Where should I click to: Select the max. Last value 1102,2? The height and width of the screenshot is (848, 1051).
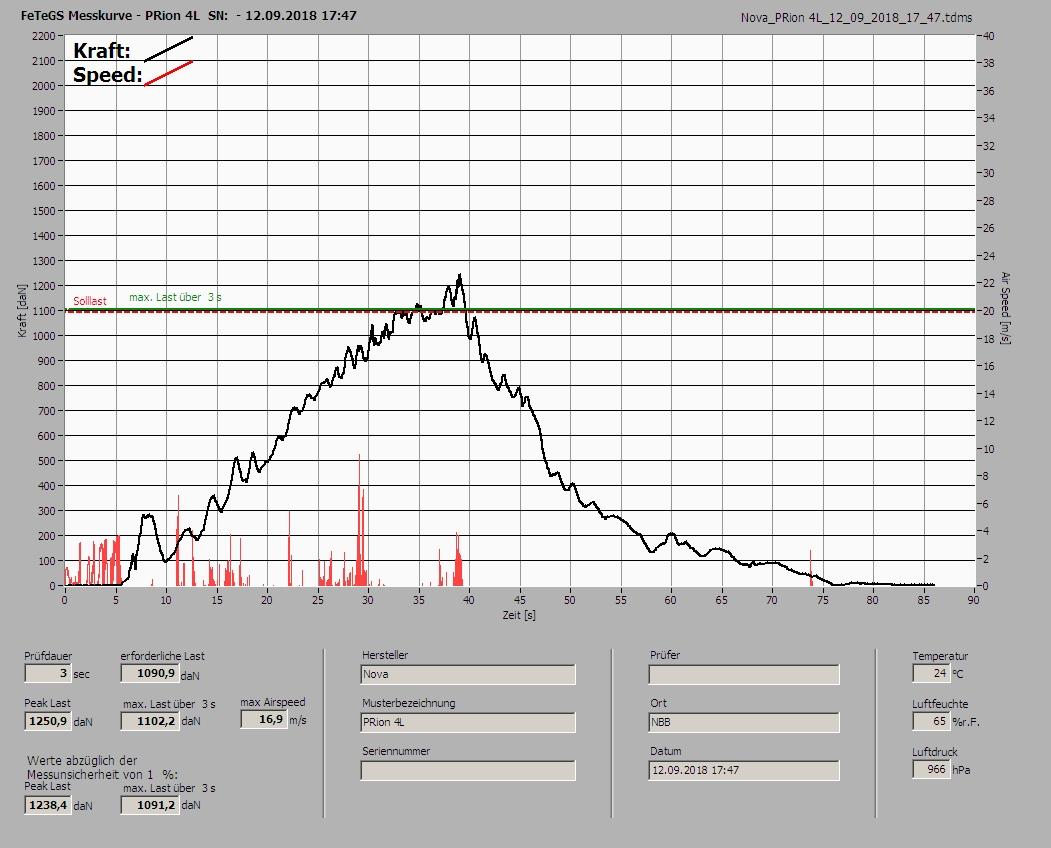pos(150,721)
